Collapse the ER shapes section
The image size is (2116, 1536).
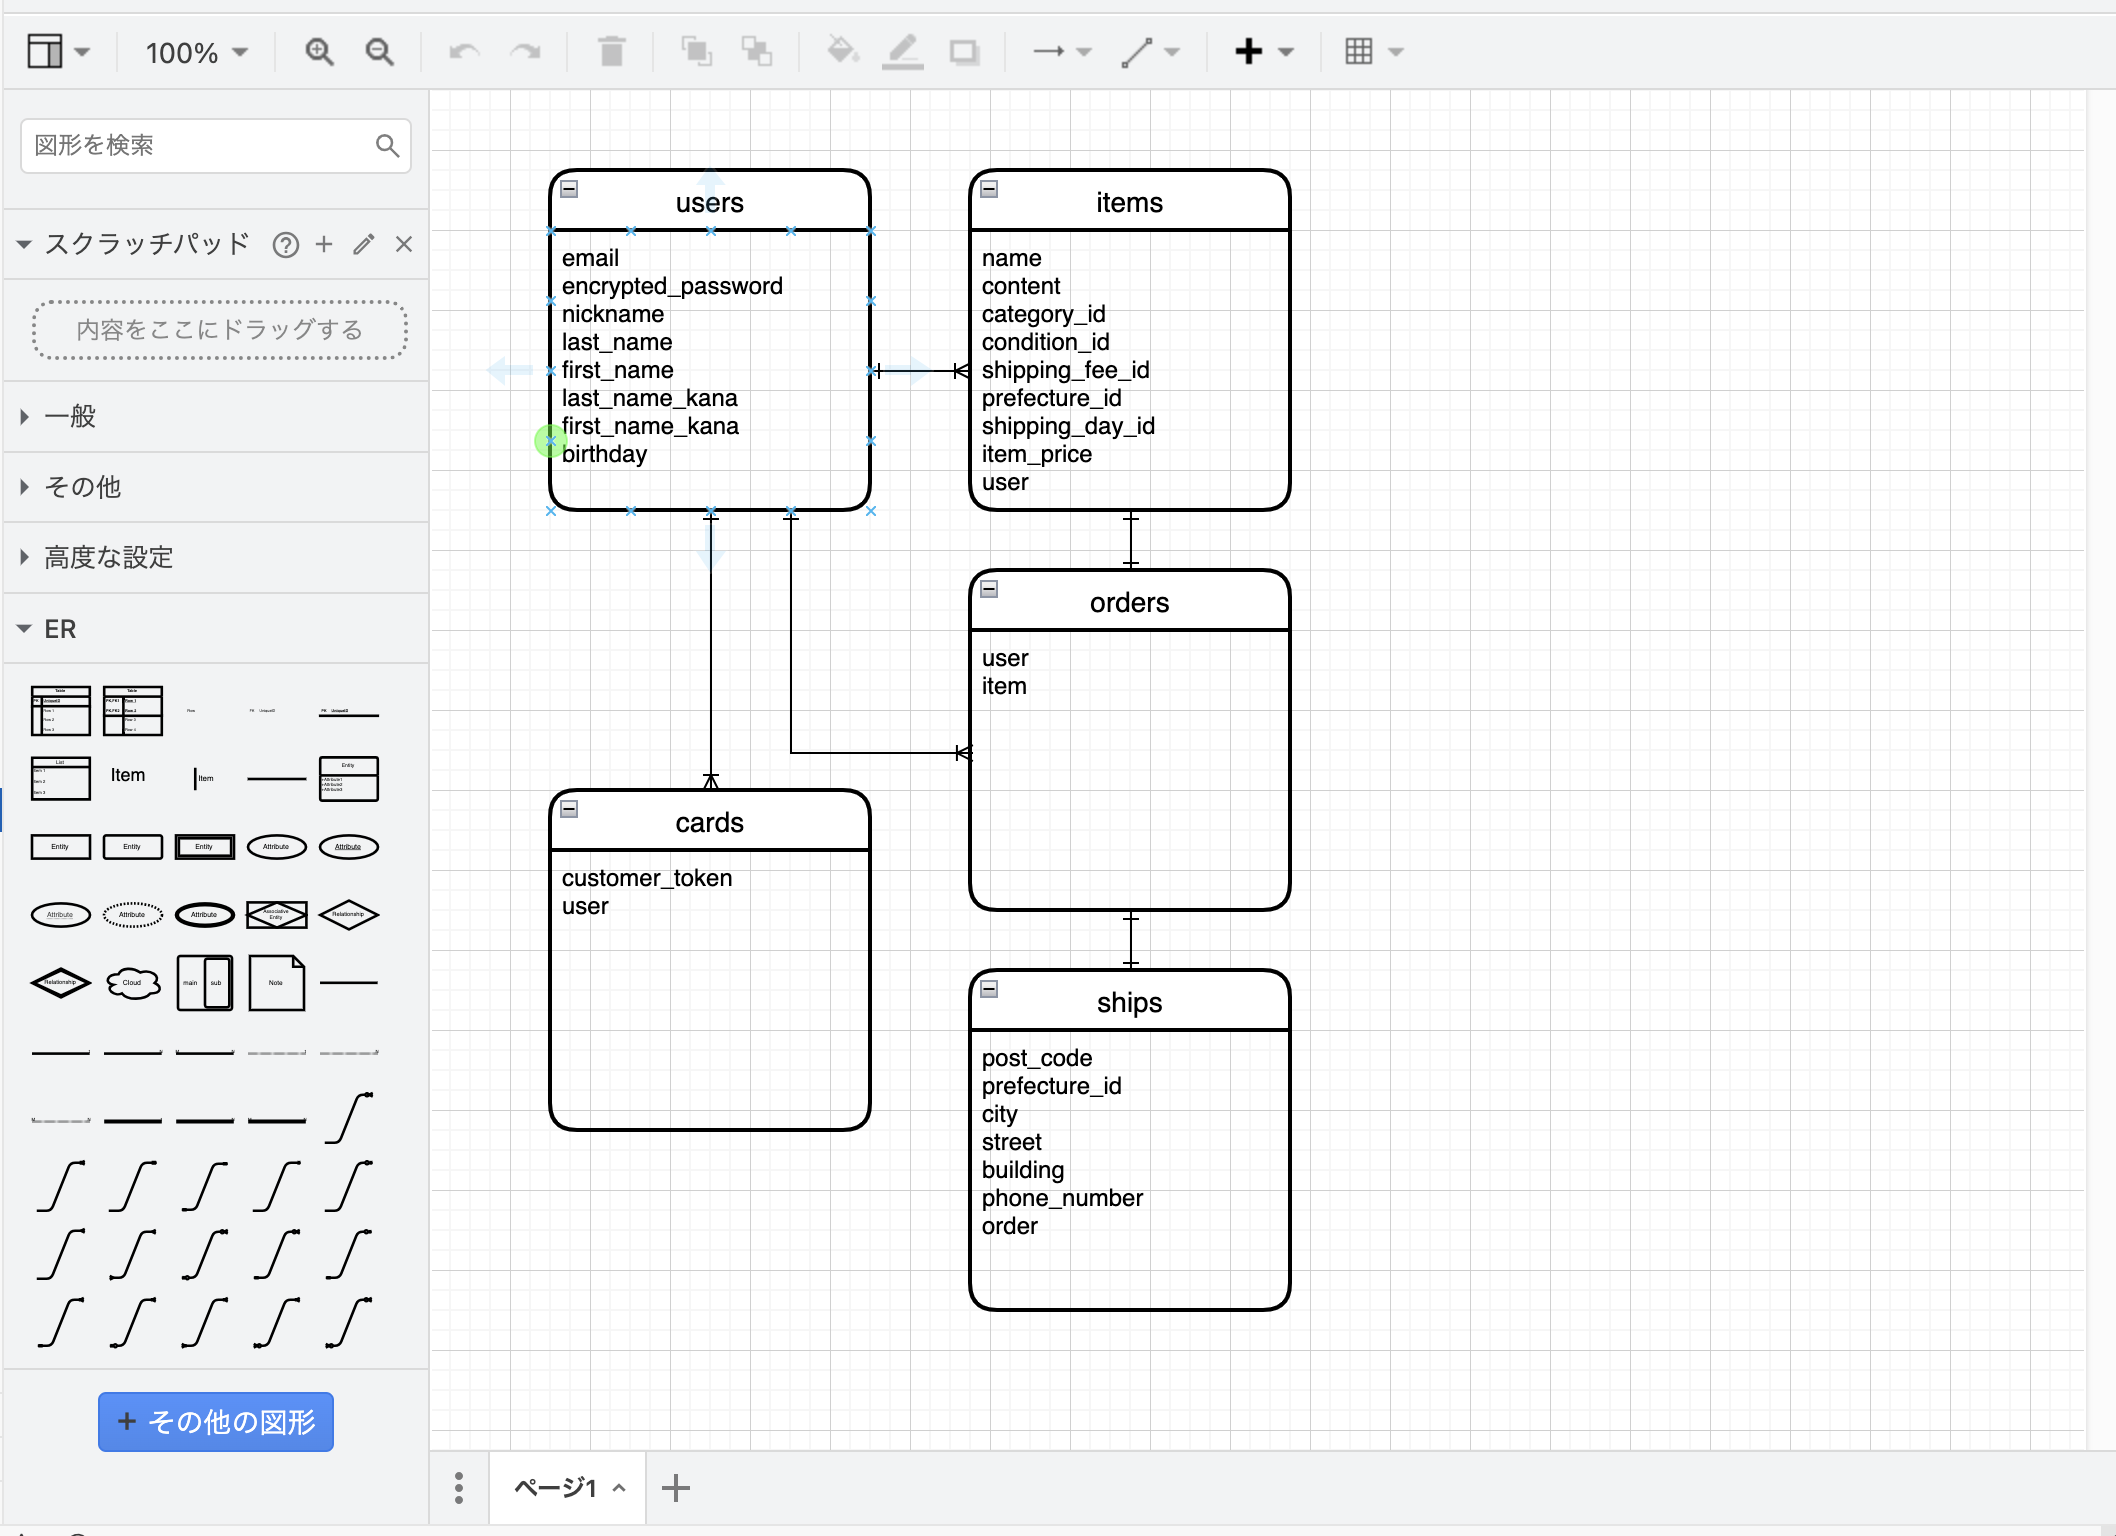(60, 629)
